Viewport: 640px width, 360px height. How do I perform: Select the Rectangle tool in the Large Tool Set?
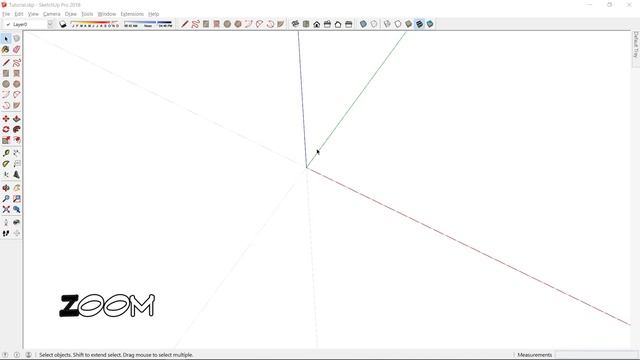[x=6, y=73]
